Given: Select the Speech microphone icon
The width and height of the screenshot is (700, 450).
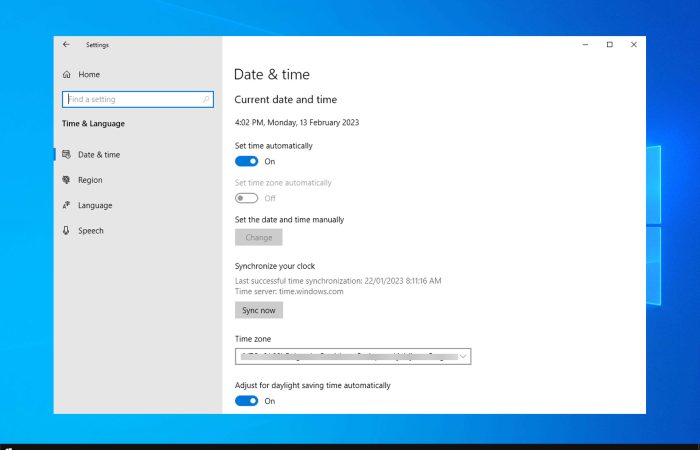Looking at the screenshot, I should (x=67, y=230).
